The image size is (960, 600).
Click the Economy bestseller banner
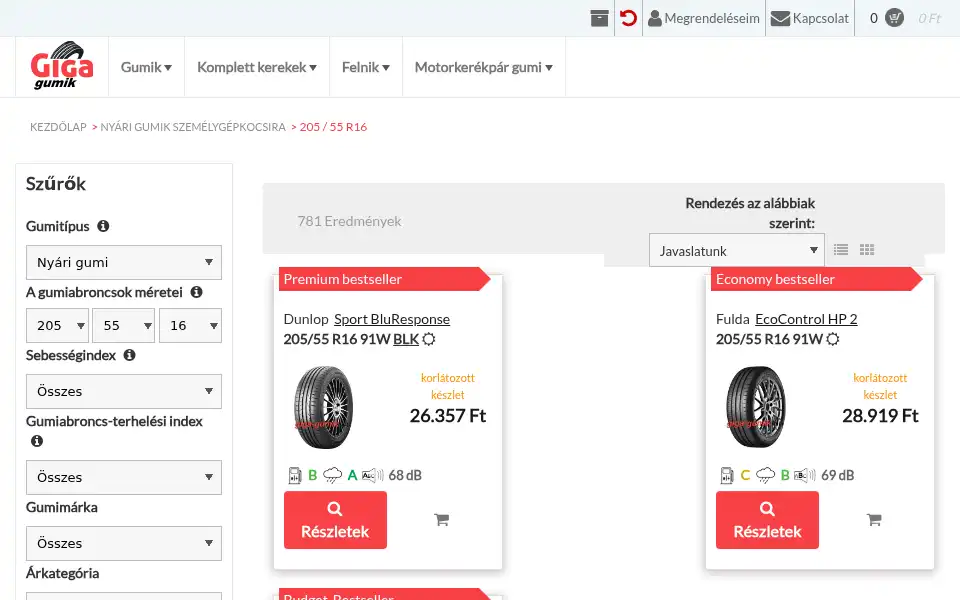[x=817, y=279]
